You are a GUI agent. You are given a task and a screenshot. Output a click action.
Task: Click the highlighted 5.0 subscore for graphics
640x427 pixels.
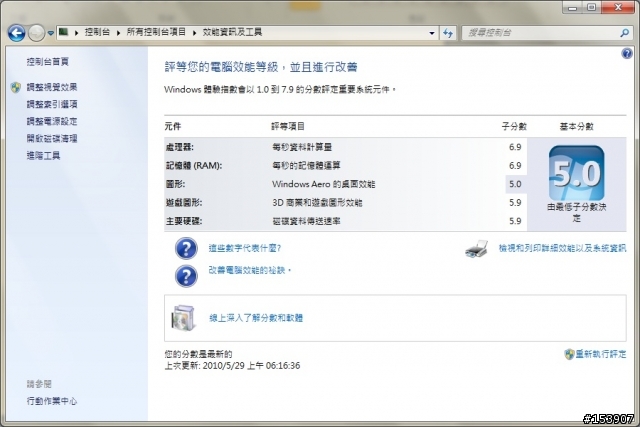pyautogui.click(x=515, y=184)
